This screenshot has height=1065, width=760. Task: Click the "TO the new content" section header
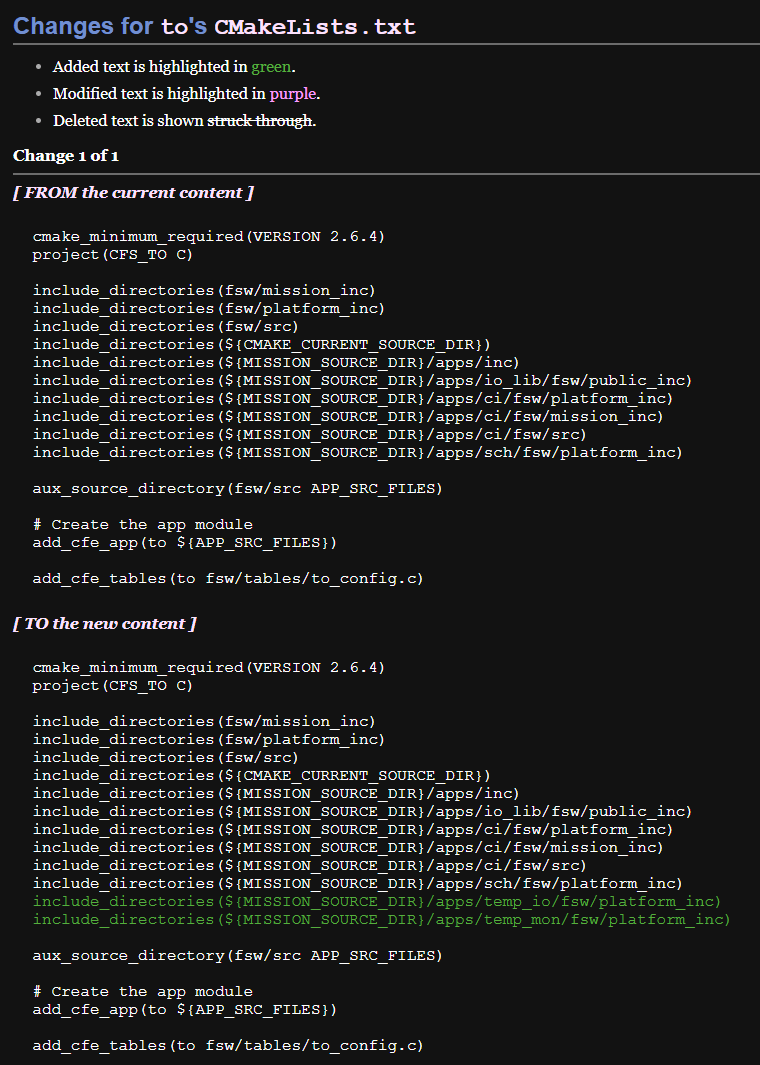pos(104,623)
